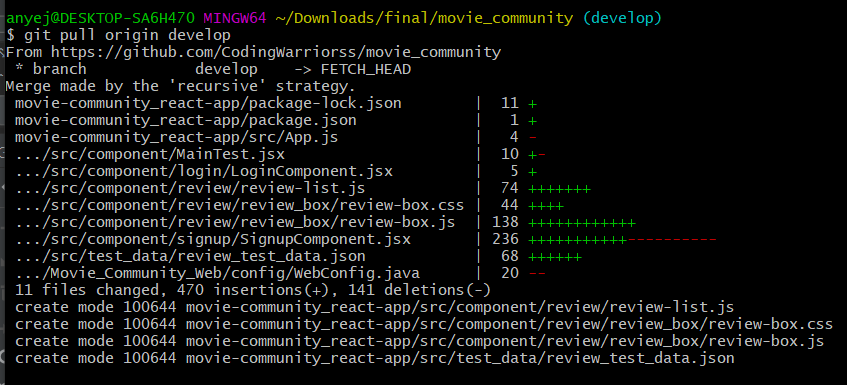Click the change count 74 for review-list.js
847x385 pixels.
pyautogui.click(x=509, y=188)
